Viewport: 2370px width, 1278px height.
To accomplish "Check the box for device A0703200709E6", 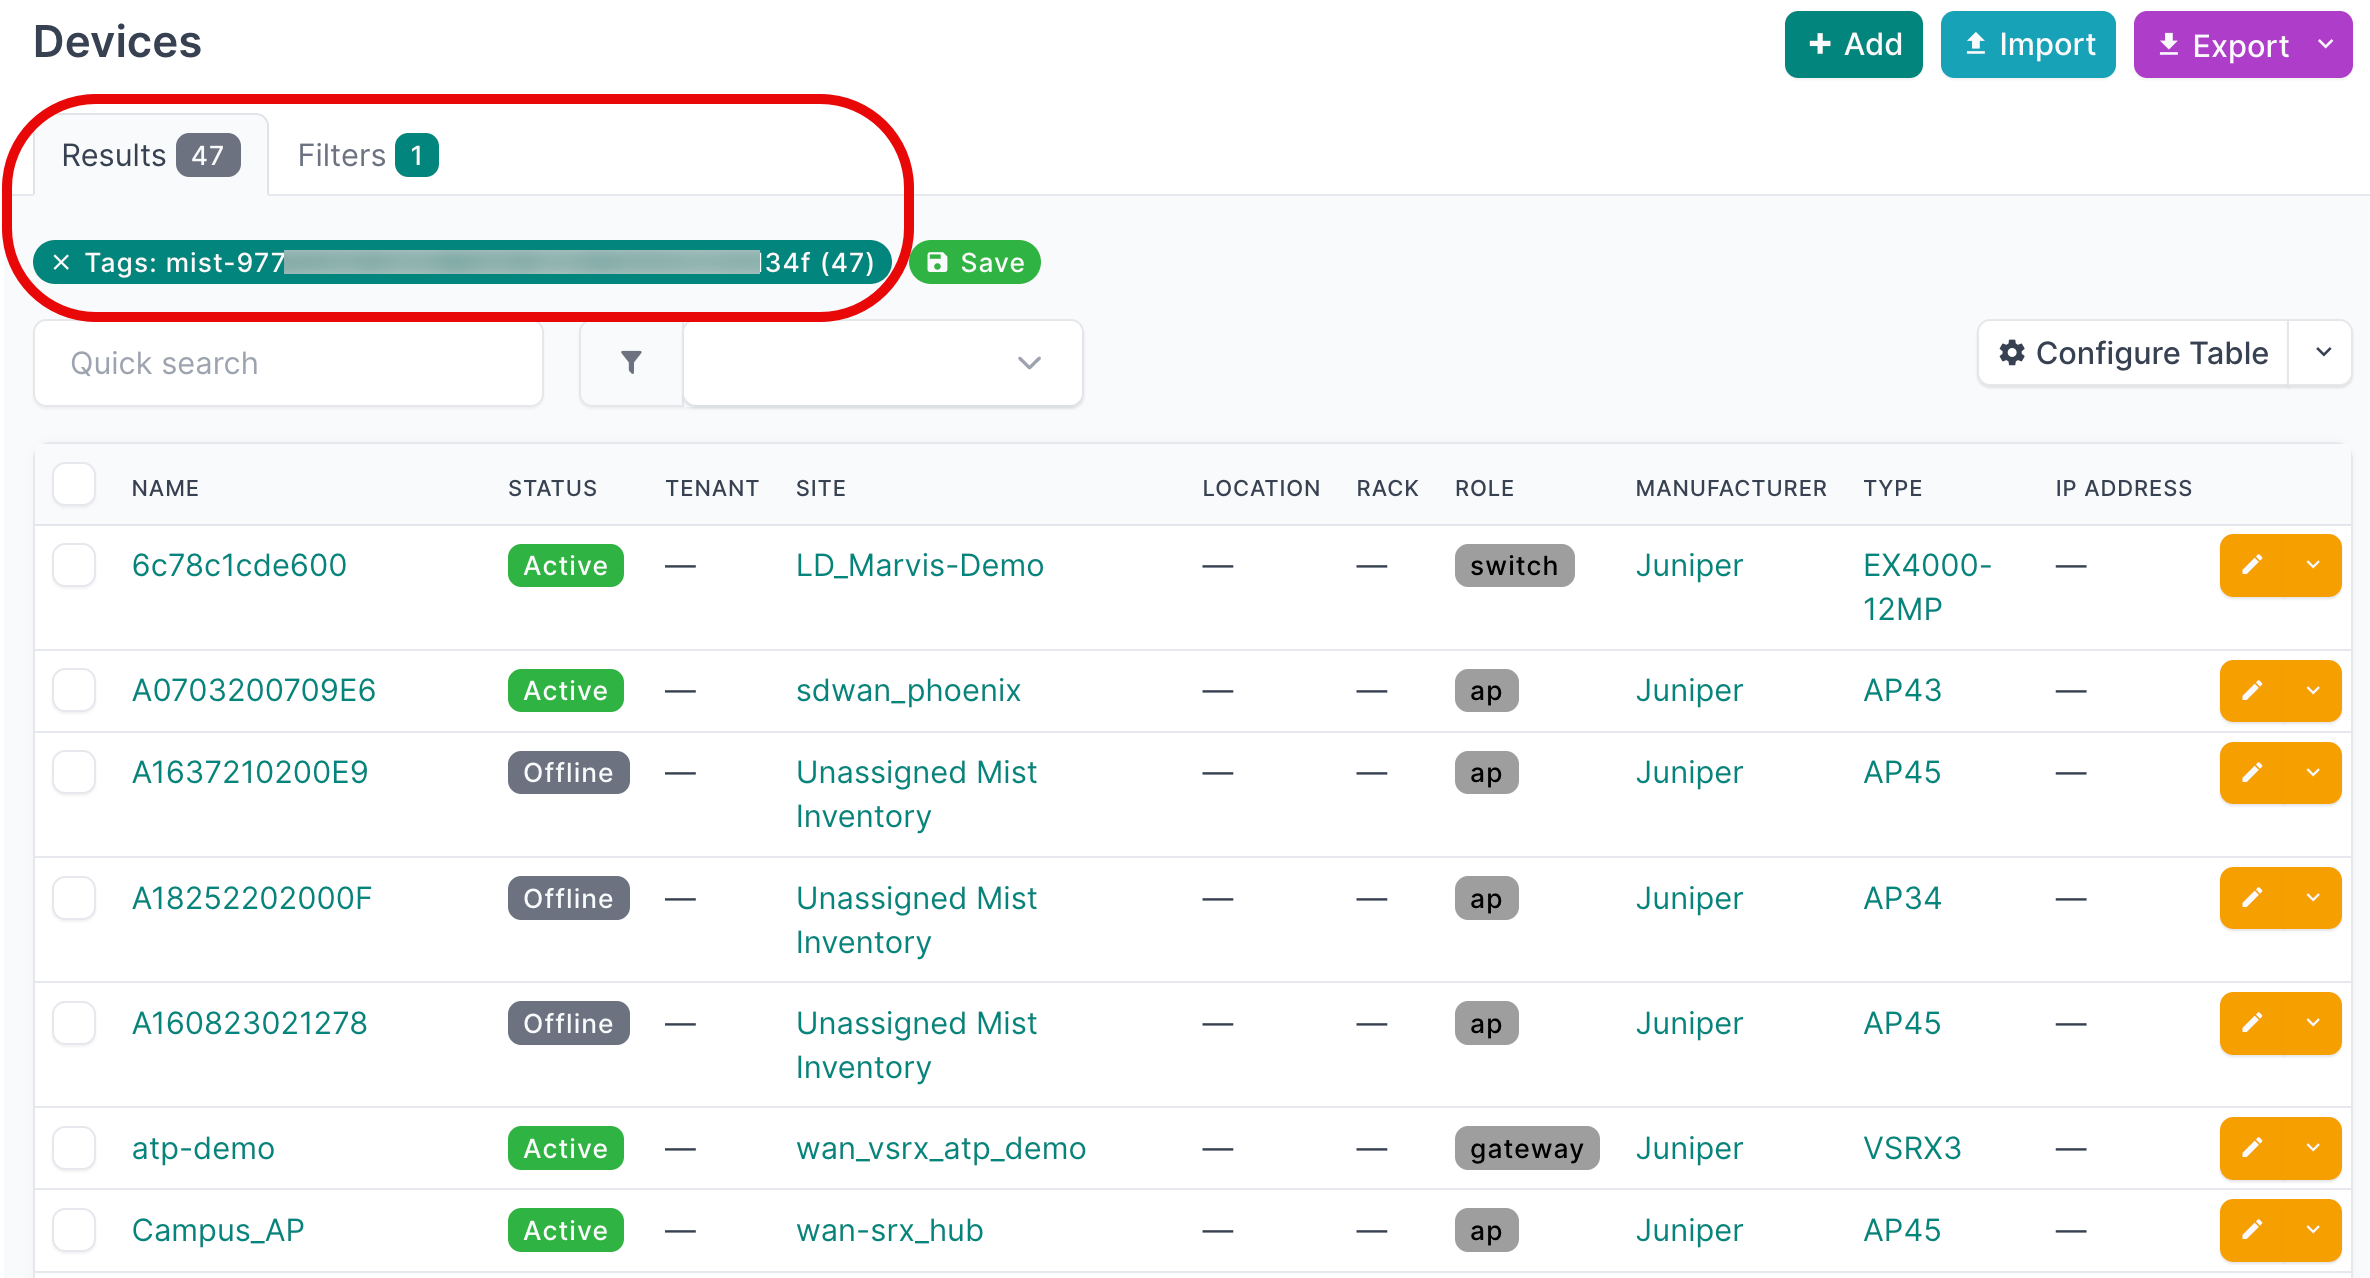I will tap(74, 690).
